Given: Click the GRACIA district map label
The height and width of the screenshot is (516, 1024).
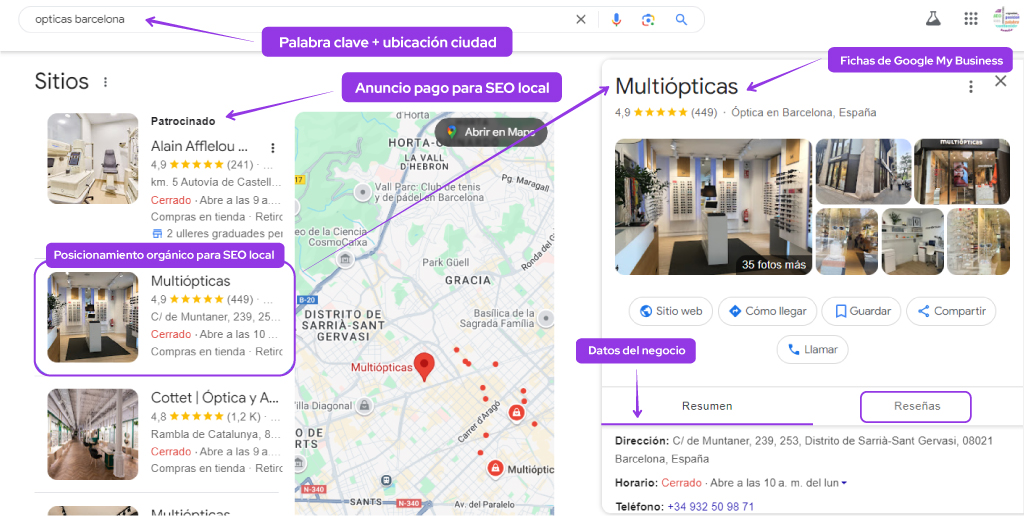Looking at the screenshot, I should click(x=468, y=280).
